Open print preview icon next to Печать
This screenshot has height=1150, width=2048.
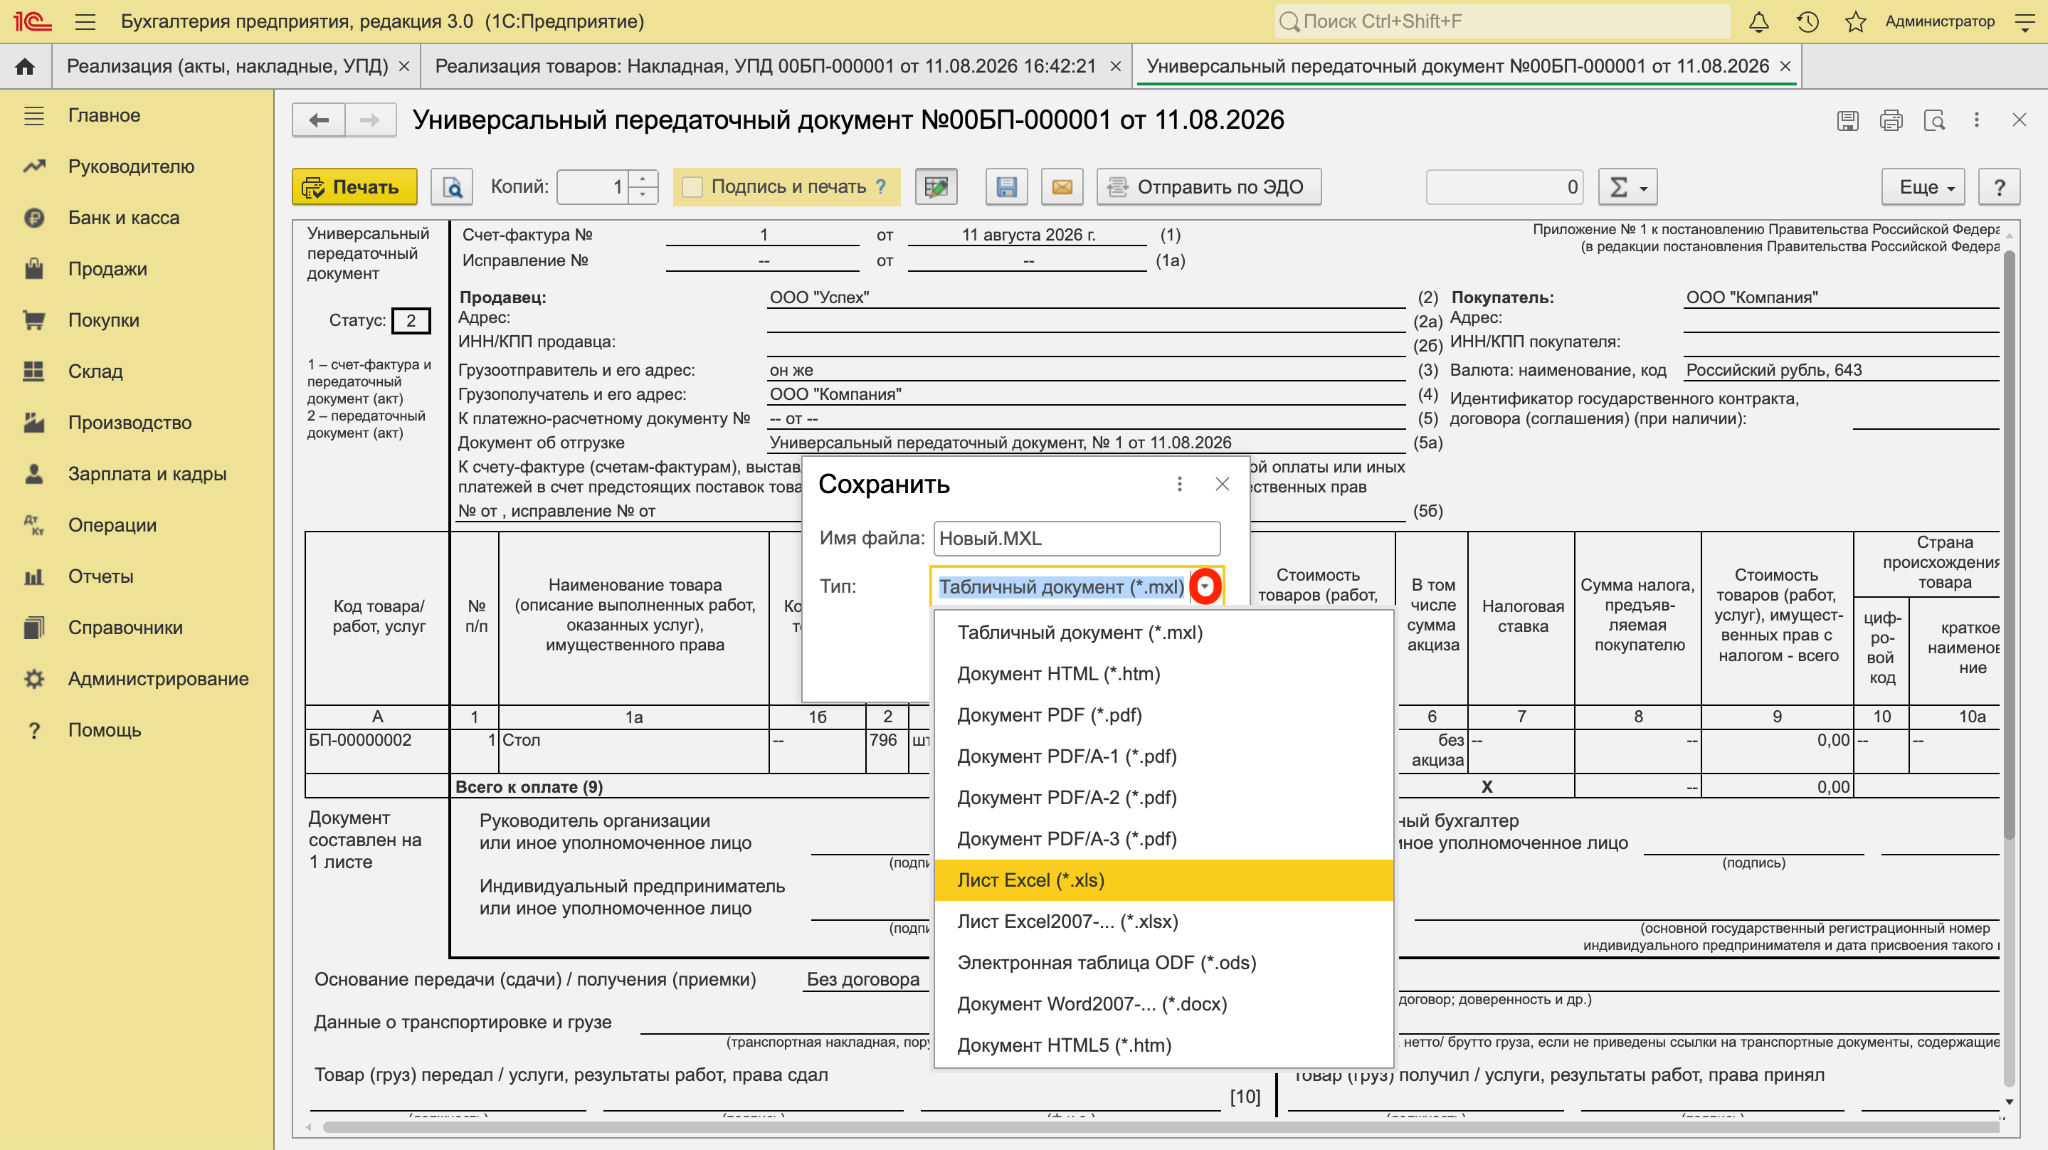[452, 187]
